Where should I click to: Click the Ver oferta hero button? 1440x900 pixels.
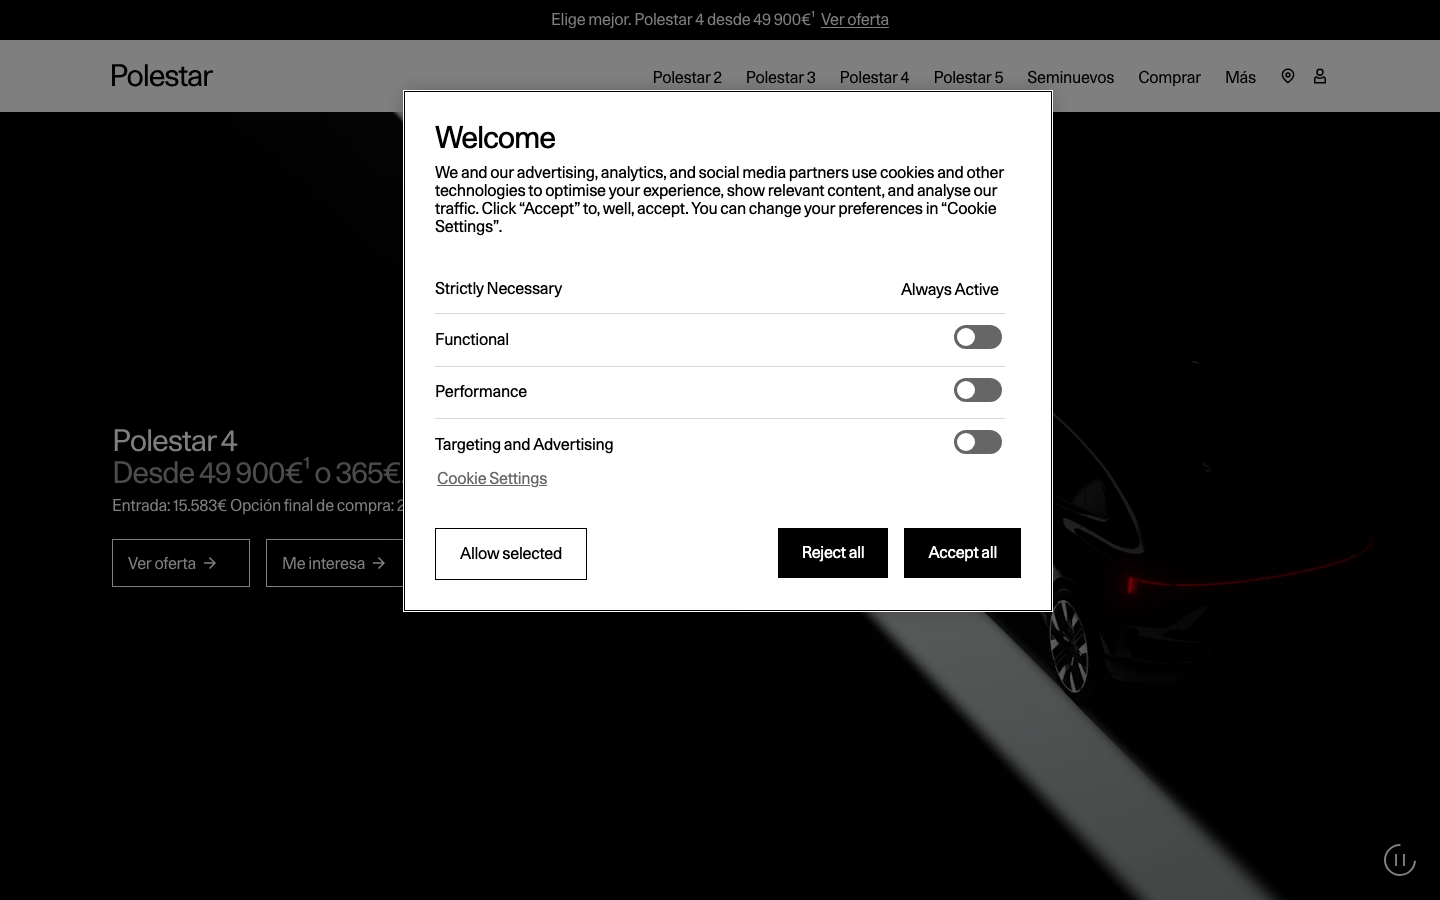(x=181, y=563)
